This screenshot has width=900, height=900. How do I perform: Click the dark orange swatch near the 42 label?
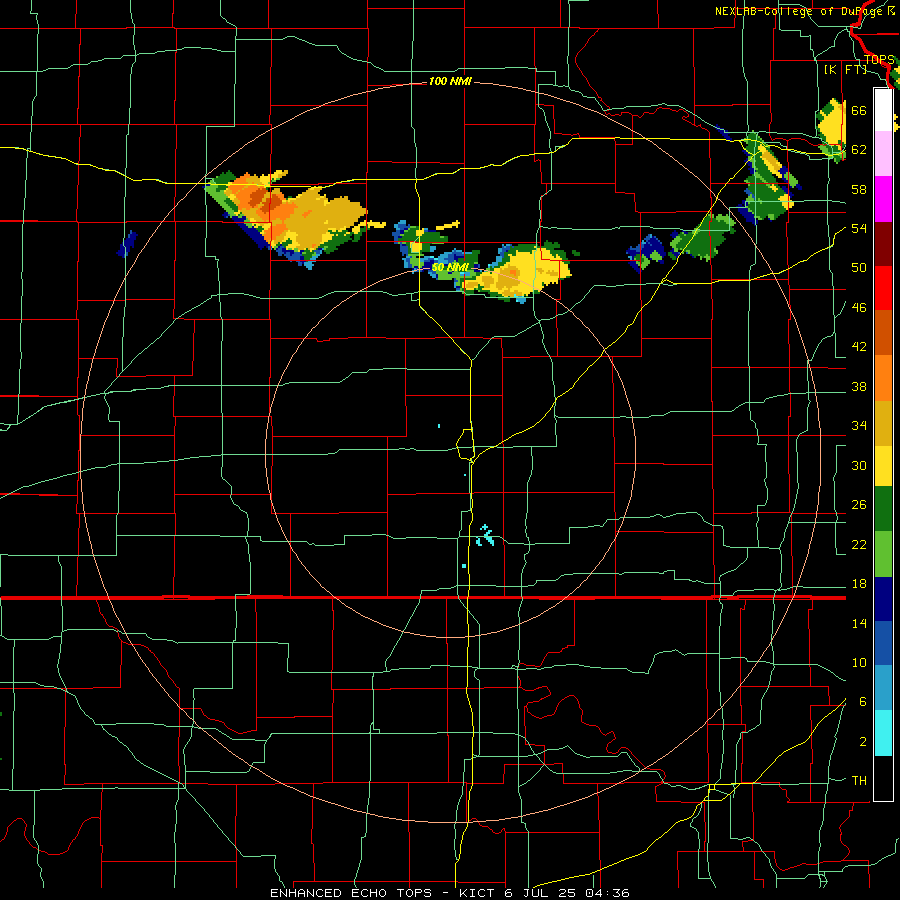click(x=883, y=332)
